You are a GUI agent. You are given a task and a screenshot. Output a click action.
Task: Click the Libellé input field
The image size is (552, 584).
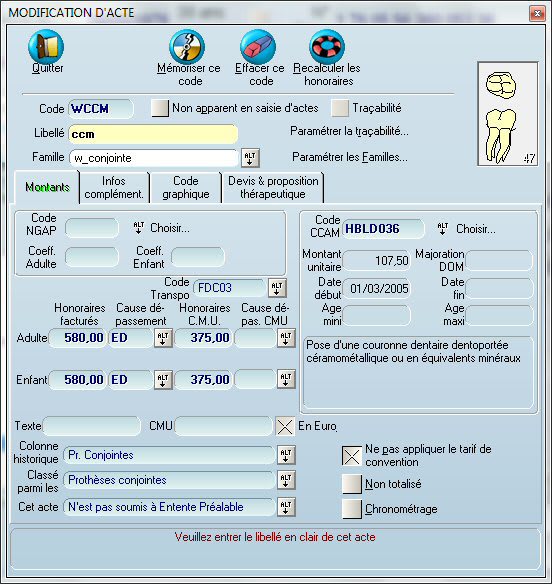click(x=153, y=134)
